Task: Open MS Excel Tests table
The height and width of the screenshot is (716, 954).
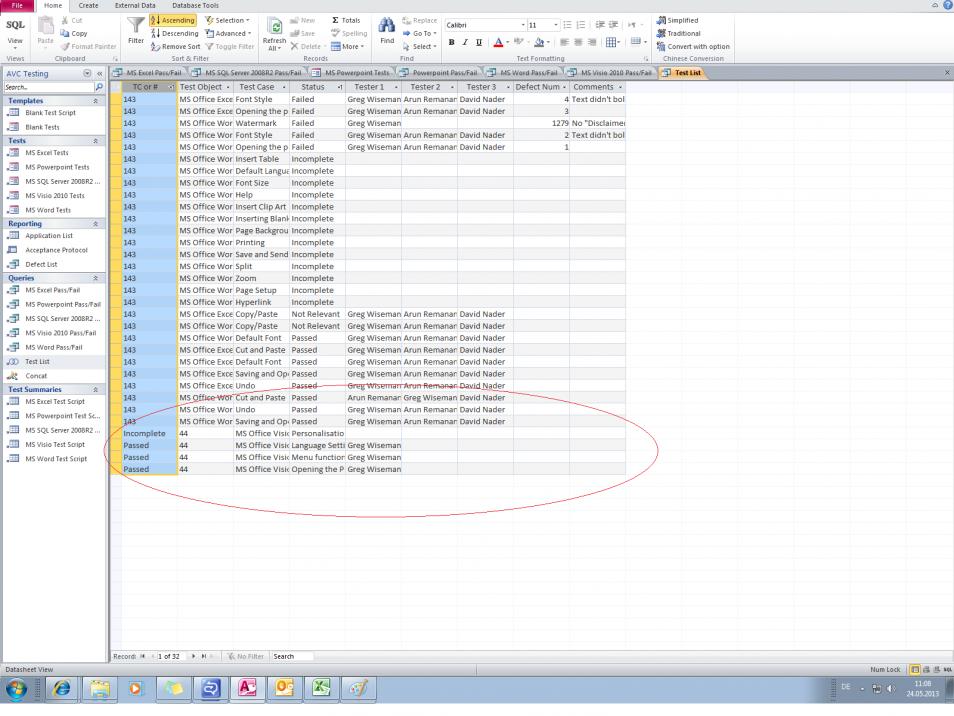Action: coord(47,153)
